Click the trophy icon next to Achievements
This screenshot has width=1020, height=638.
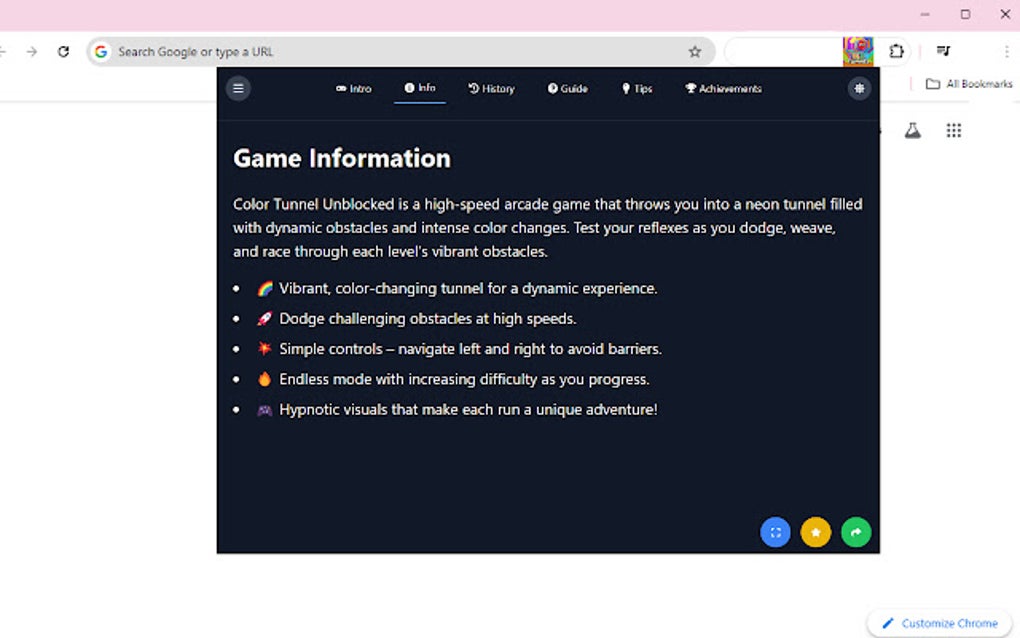[x=690, y=88]
